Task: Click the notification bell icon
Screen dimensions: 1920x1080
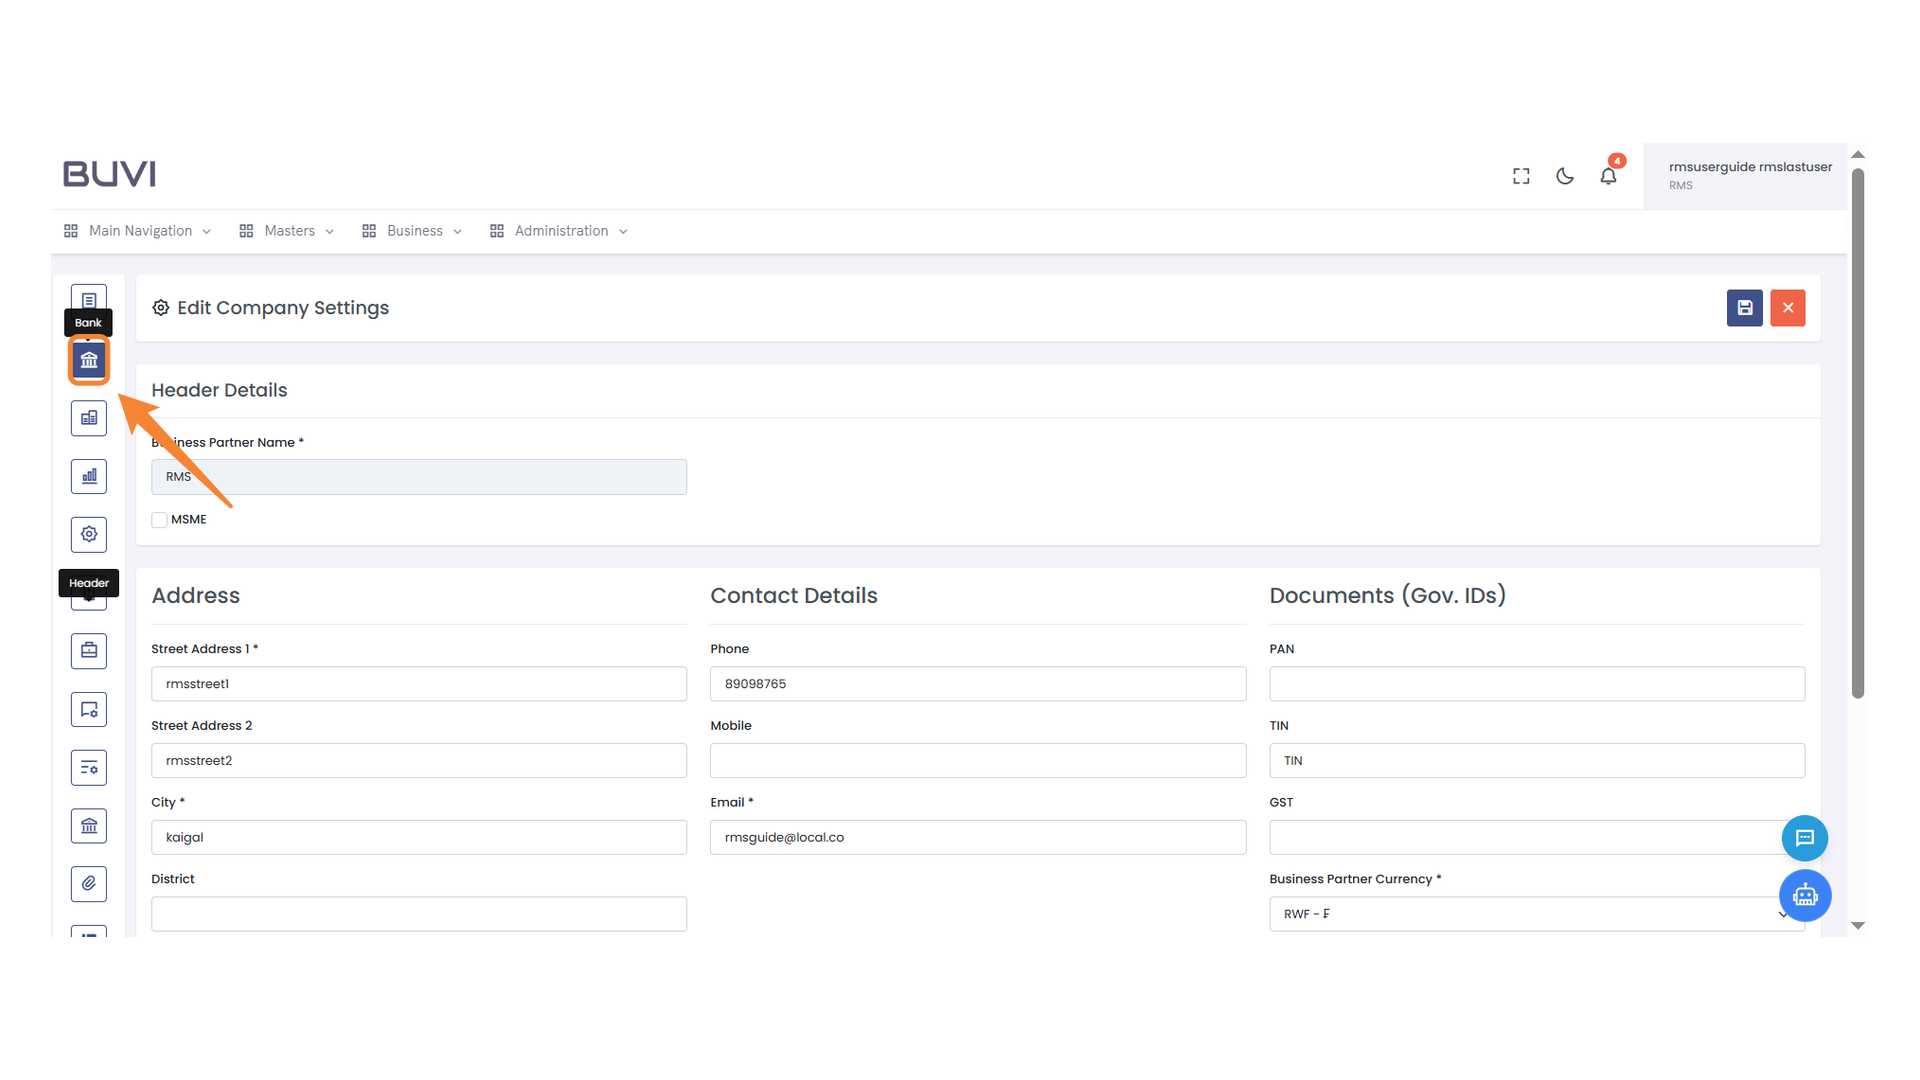Action: (1608, 176)
